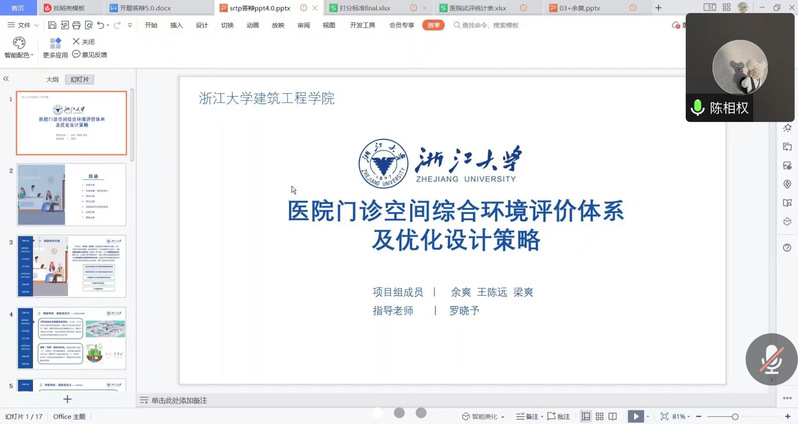Click the Save icon in quick toolbar
The height and width of the screenshot is (424, 798).
tap(52, 25)
